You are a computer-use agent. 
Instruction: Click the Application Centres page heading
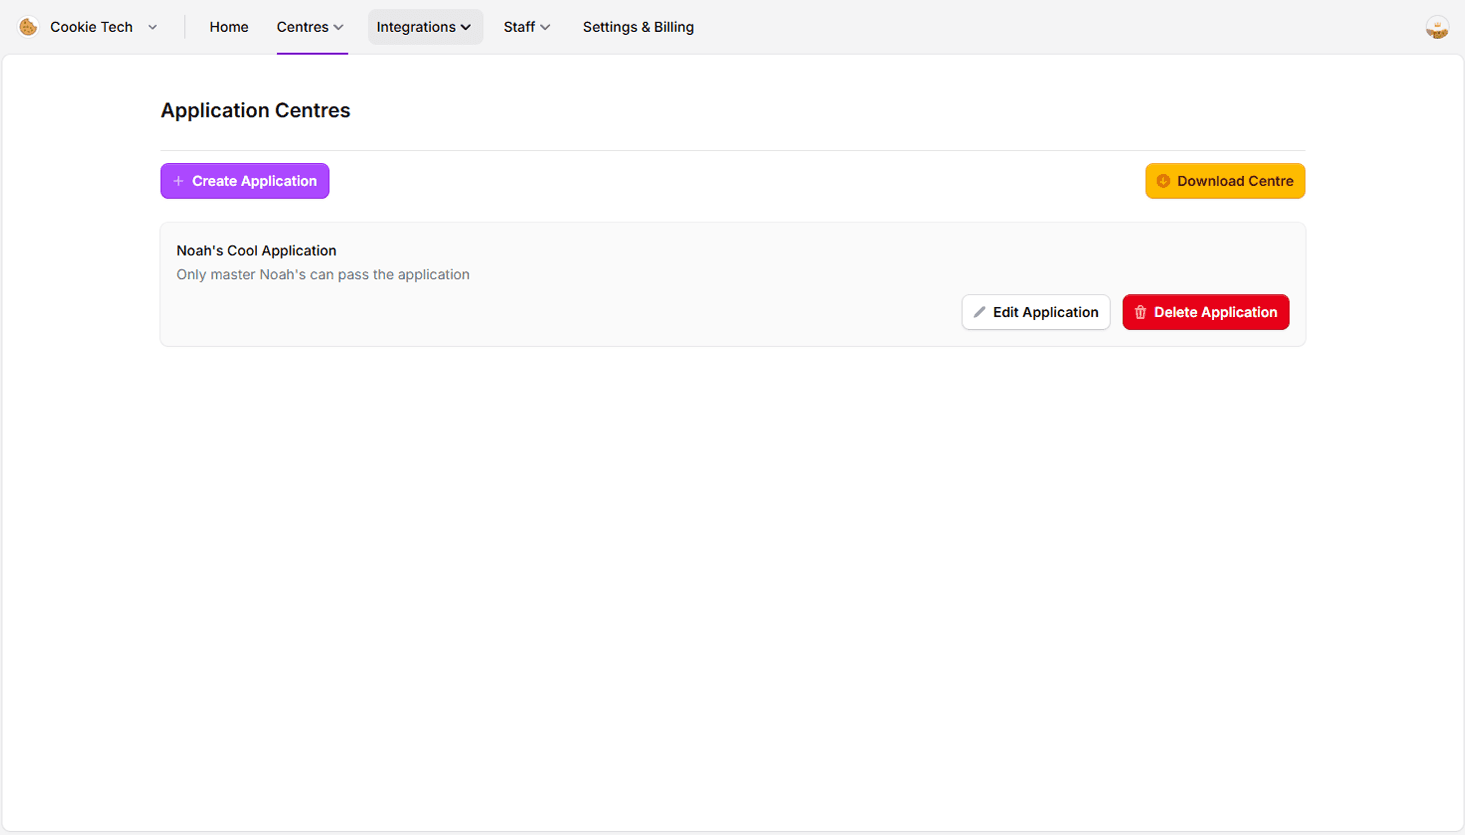[x=255, y=110]
